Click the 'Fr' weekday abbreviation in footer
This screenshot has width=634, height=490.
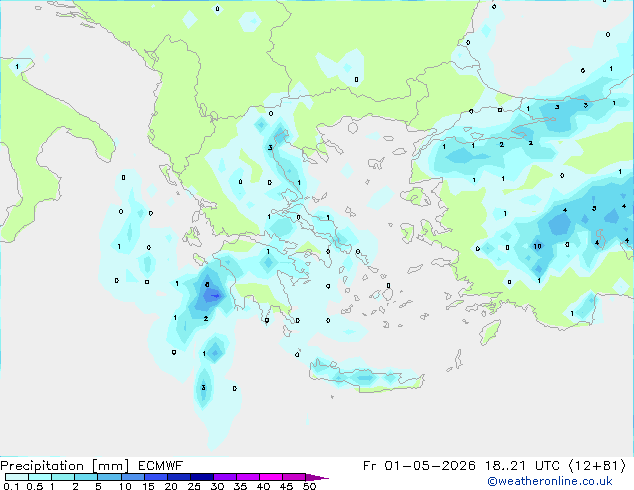[x=369, y=466]
